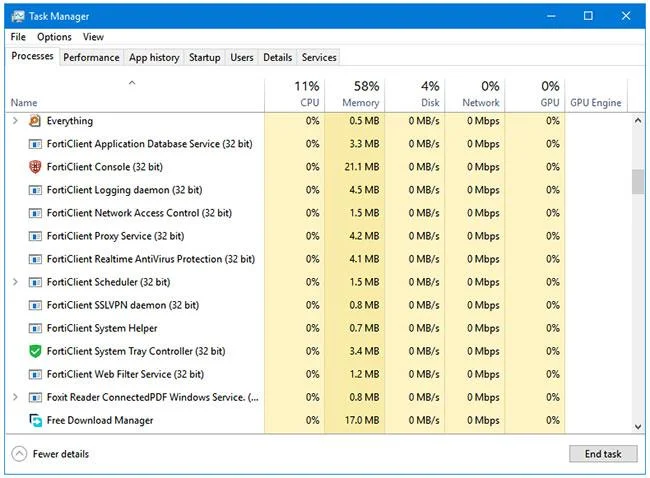650x478 pixels.
Task: Expand the FortiClient Scheduler process group
Action: 15,282
